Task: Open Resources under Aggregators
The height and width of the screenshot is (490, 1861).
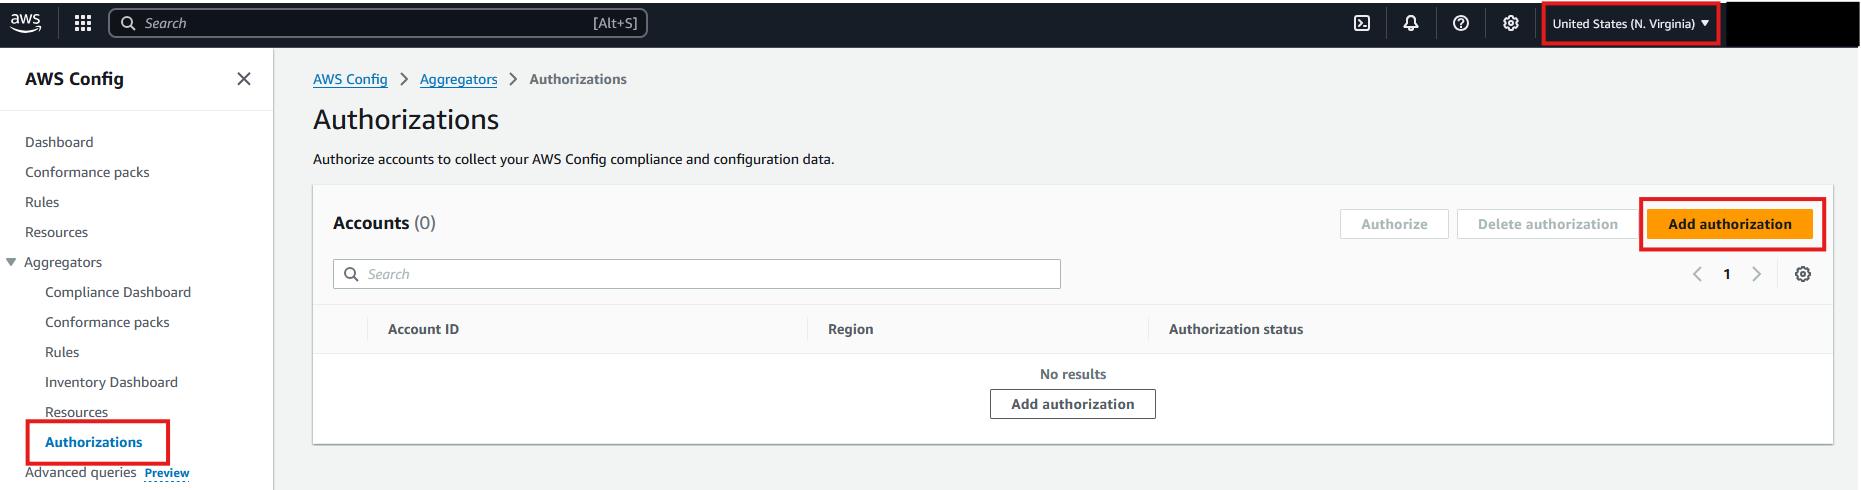Action: click(x=76, y=412)
